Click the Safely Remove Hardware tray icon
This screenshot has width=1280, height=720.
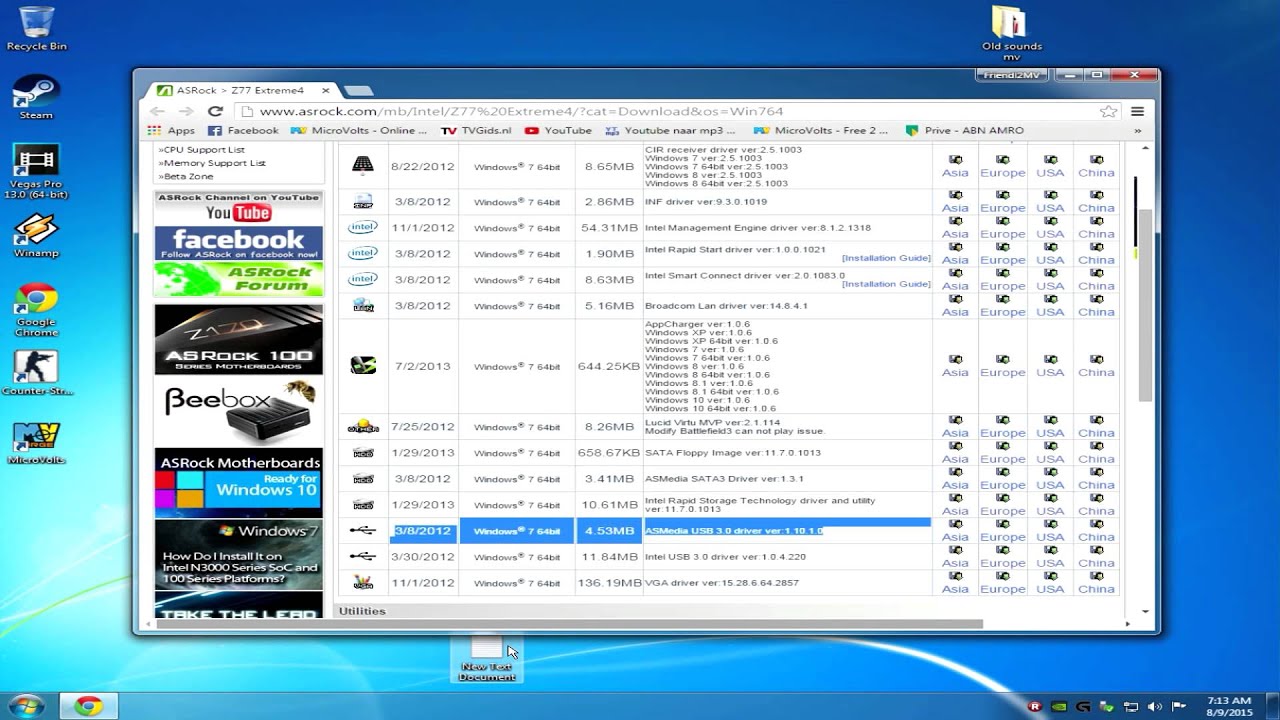point(1107,706)
